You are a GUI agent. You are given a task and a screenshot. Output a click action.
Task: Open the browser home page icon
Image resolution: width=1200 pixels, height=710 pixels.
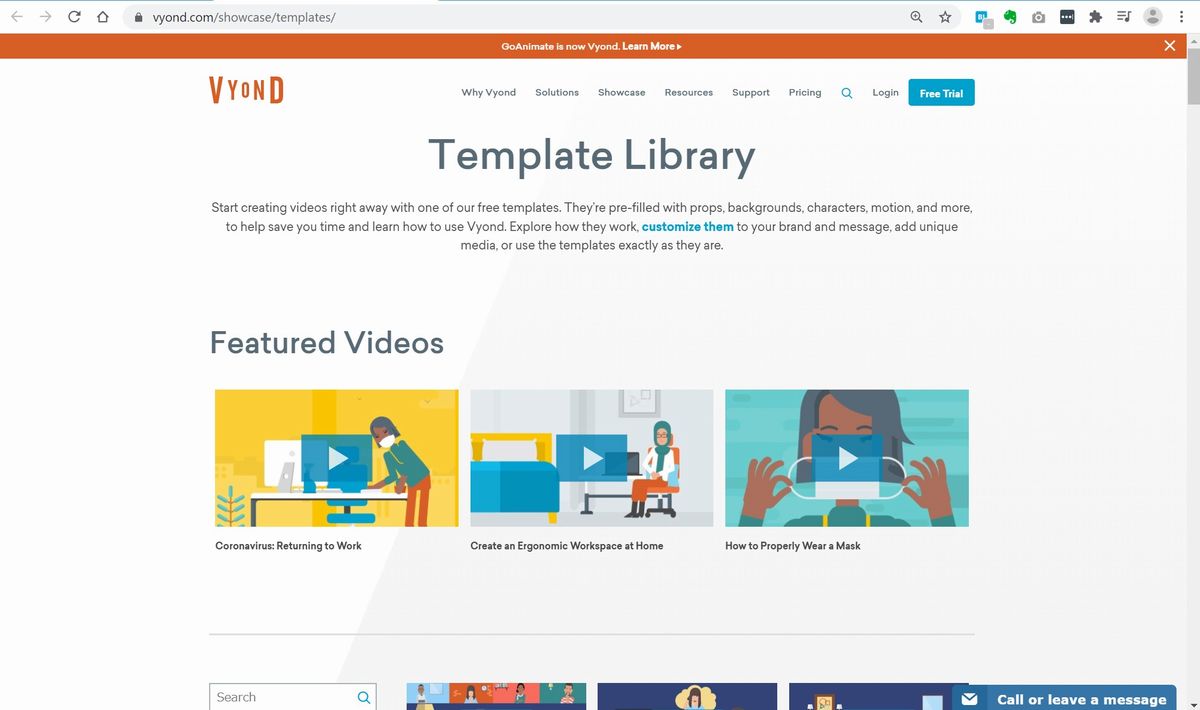pos(102,17)
